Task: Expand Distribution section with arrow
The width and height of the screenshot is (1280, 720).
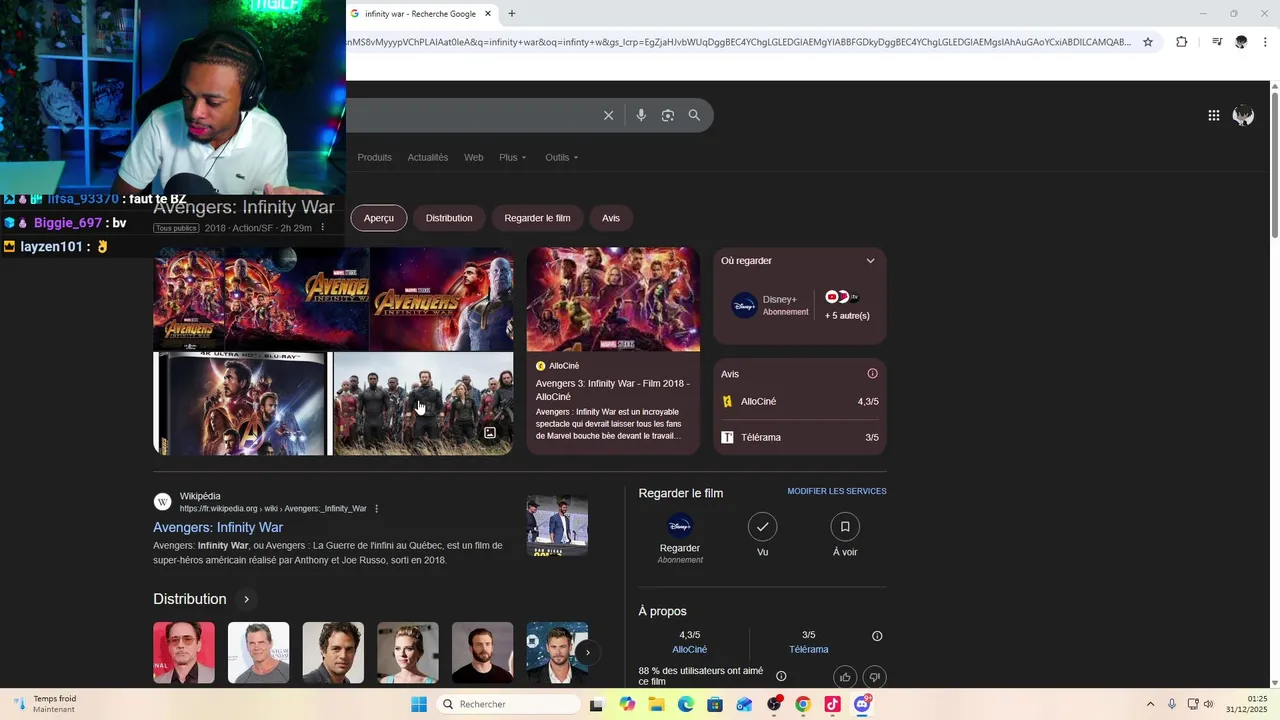Action: click(x=246, y=599)
